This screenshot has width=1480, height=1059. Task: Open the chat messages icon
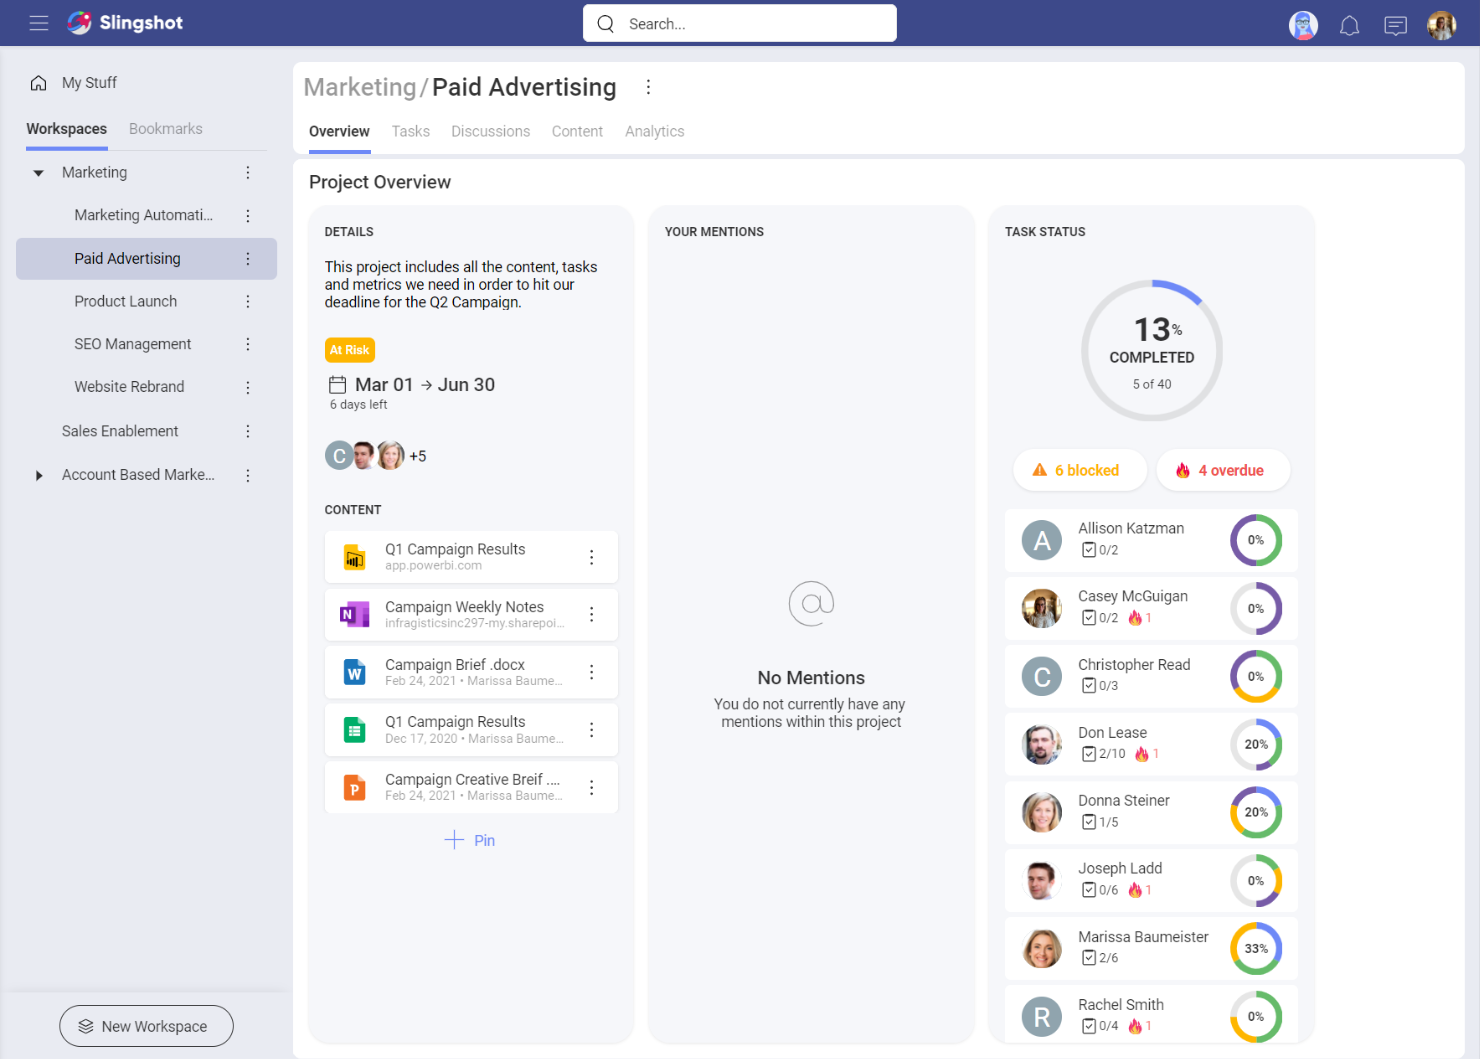click(1395, 25)
